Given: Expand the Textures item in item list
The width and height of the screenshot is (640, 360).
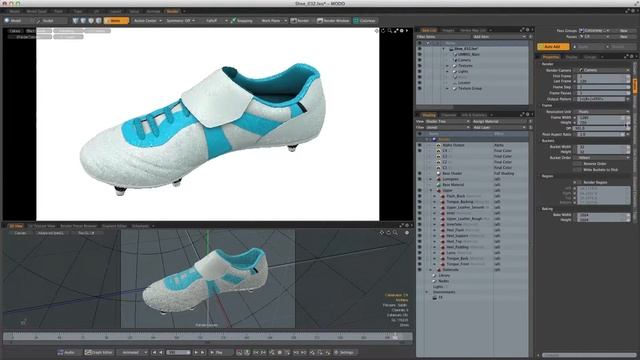Looking at the screenshot, I should point(447,66).
